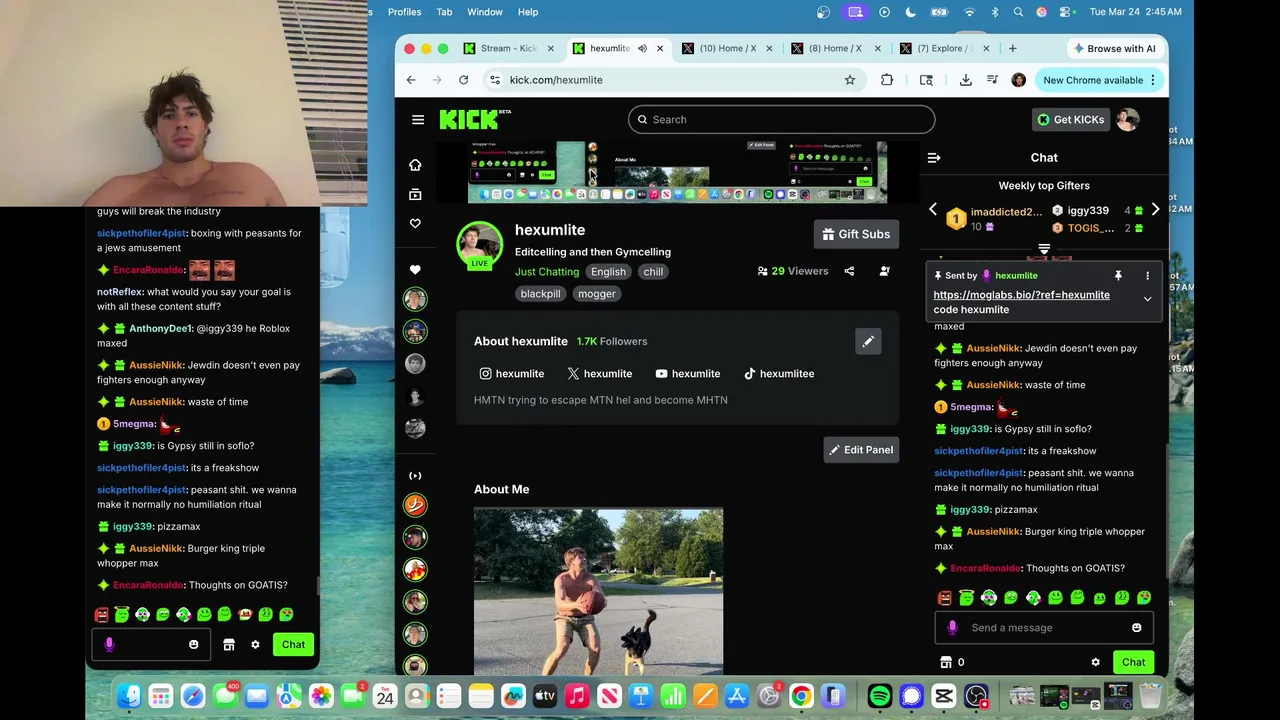Click Chat send button in Kick page
This screenshot has height=720, width=1280.
pyautogui.click(x=1133, y=662)
